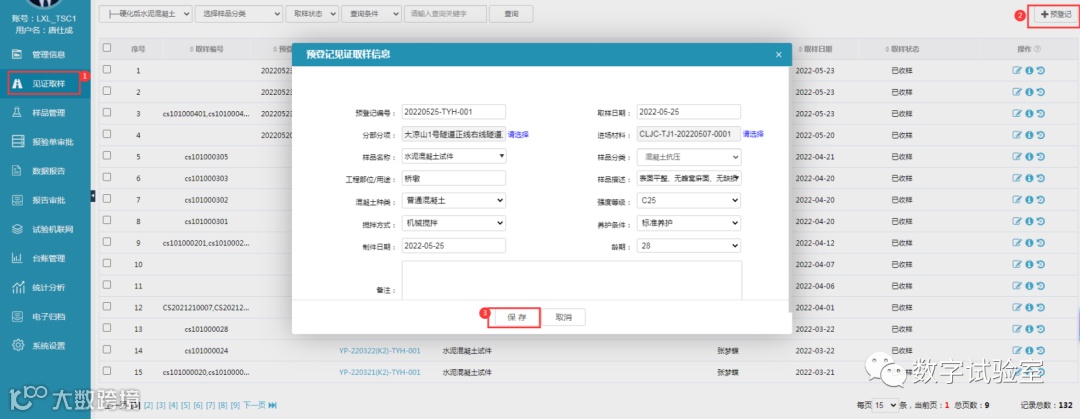Open info icon for 2022-05-20 row
This screenshot has width=1080, height=419.
pos(1029,135)
